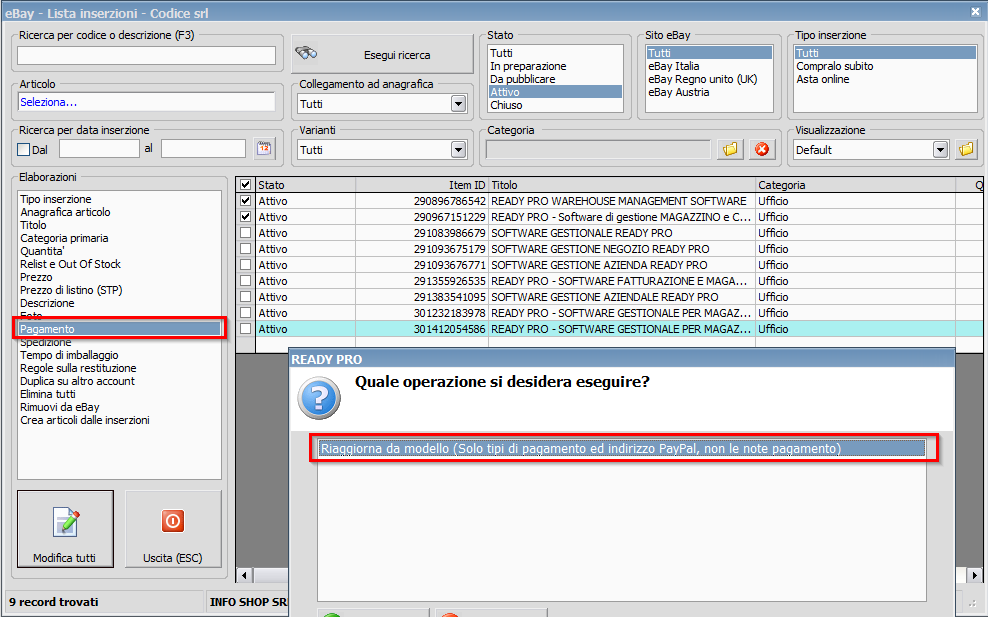Select 'Tempo di imballaggio' elaboration
The image size is (988, 617).
tap(119, 355)
